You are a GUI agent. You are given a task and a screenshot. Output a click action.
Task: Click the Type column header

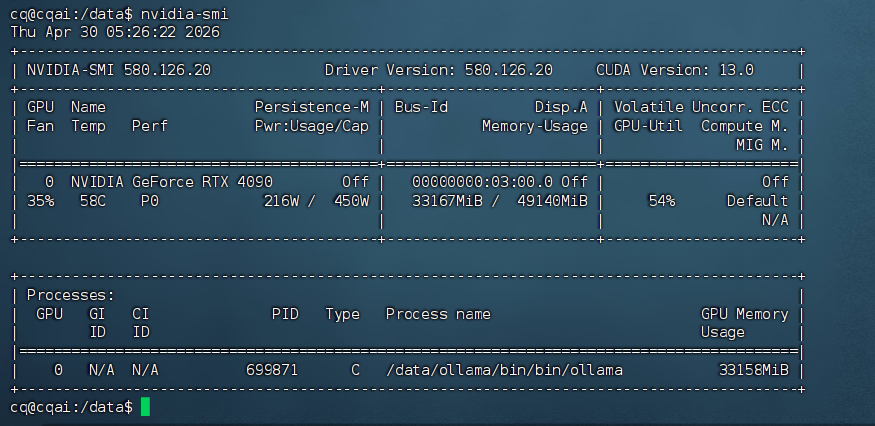click(343, 314)
